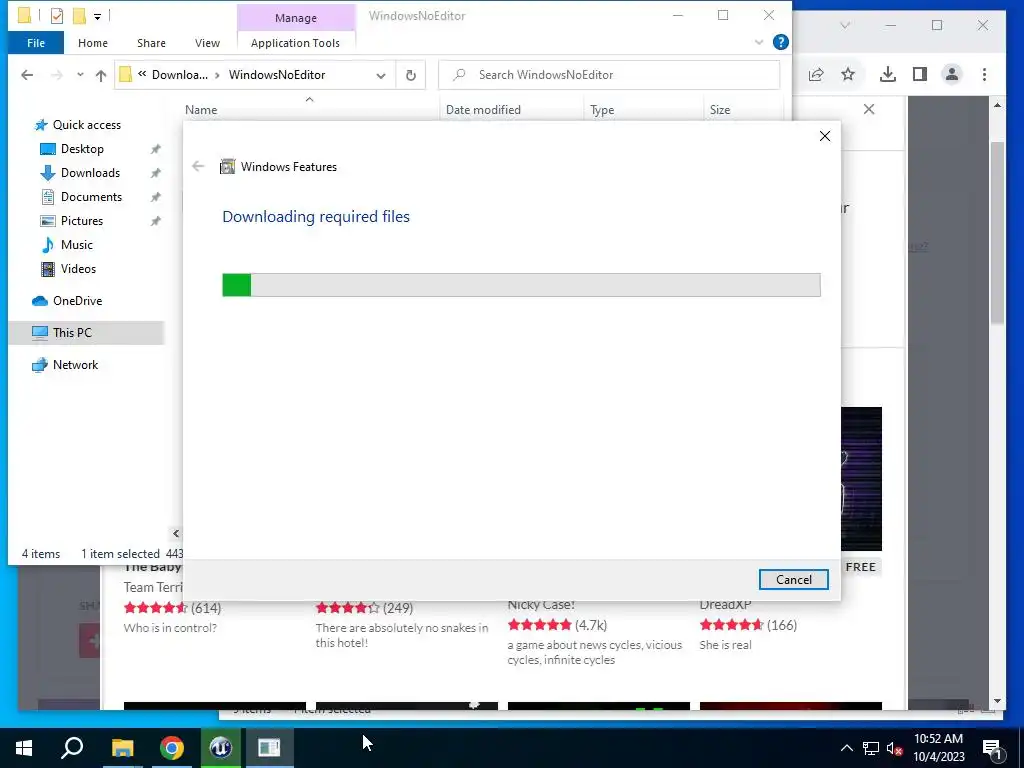
Task: Close the Chrome page banner with X
Action: coord(869,109)
